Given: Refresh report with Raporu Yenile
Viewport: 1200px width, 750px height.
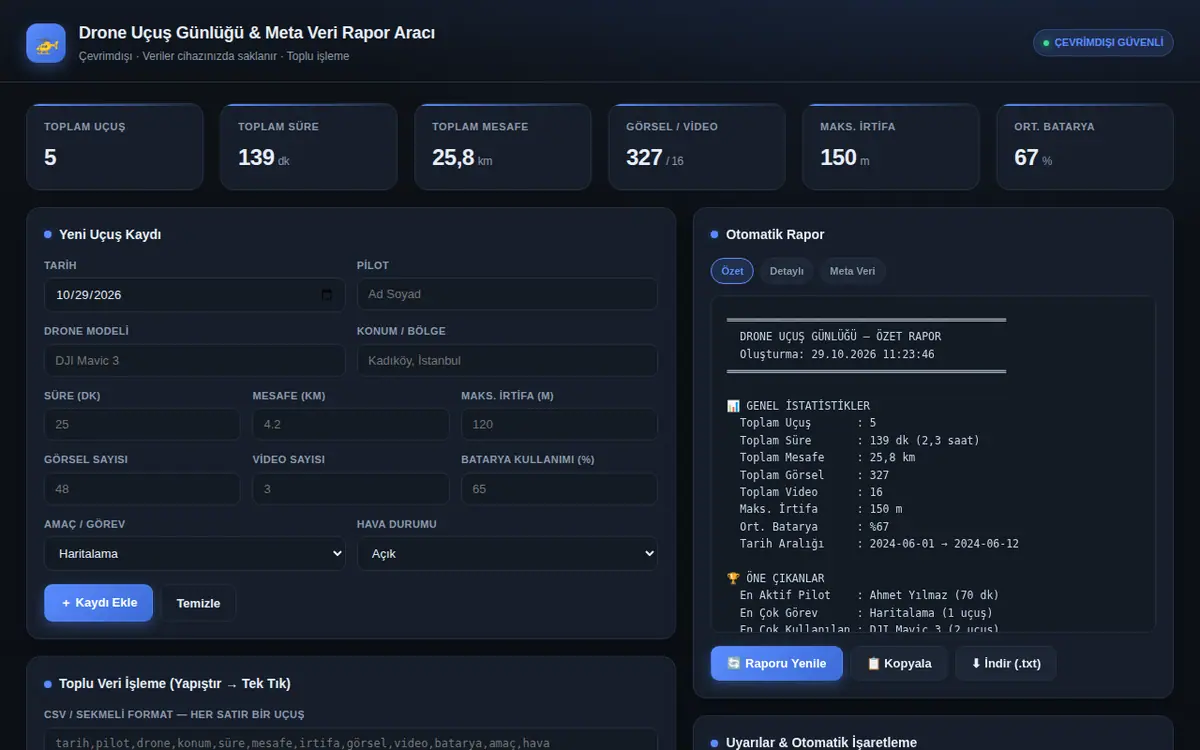Looking at the screenshot, I should (777, 663).
